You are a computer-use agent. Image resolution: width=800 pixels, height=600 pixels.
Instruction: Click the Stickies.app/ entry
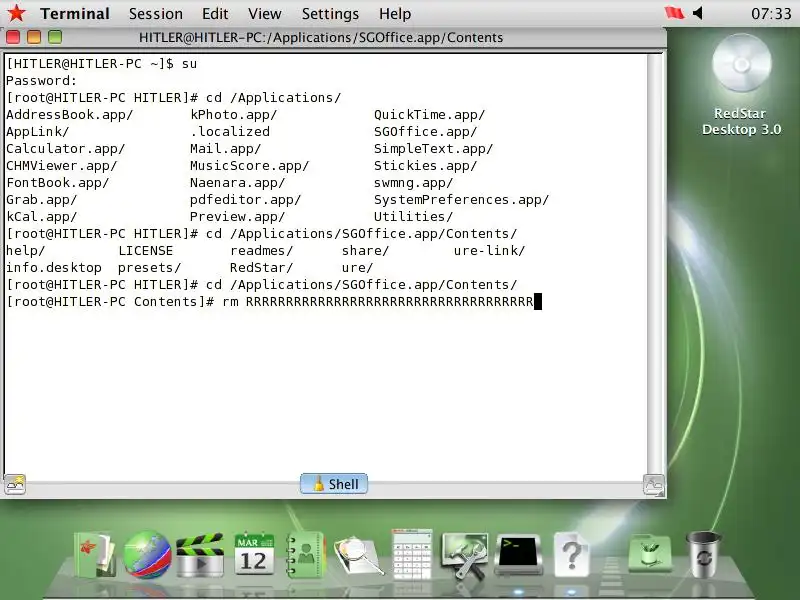[425, 166]
